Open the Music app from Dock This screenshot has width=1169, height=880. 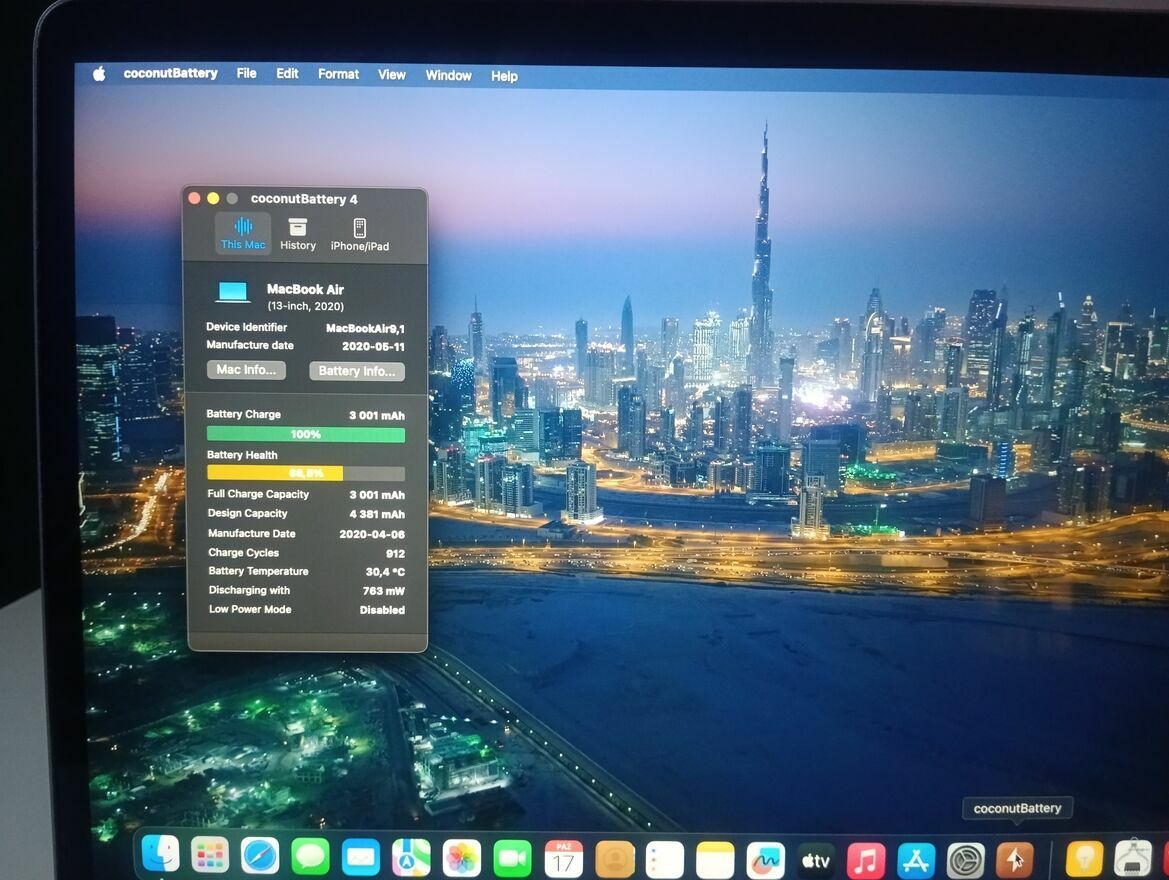click(x=865, y=859)
